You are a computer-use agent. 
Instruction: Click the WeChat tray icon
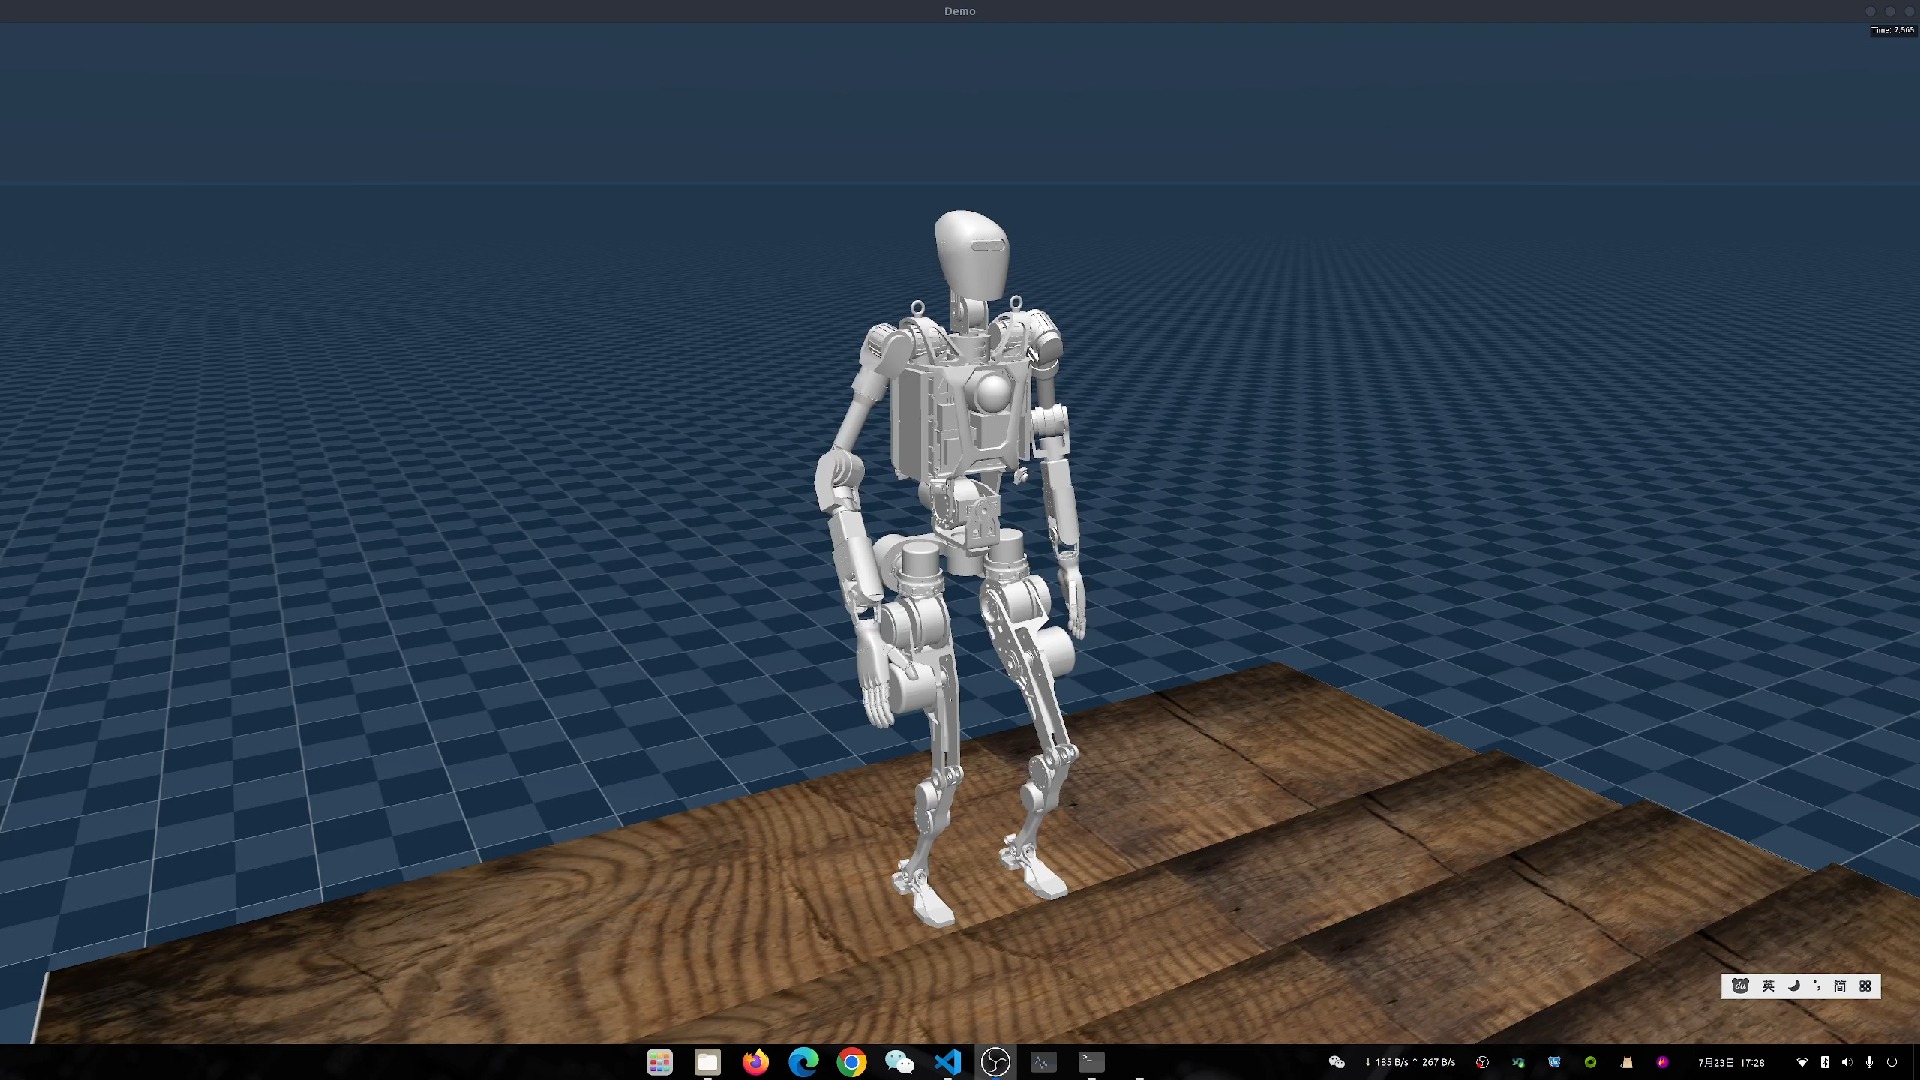pos(1337,1062)
